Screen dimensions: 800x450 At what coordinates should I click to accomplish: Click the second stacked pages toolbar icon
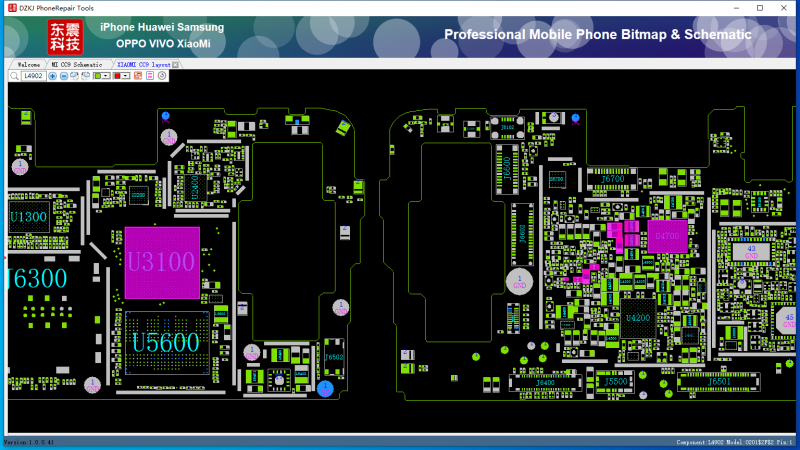pos(86,76)
